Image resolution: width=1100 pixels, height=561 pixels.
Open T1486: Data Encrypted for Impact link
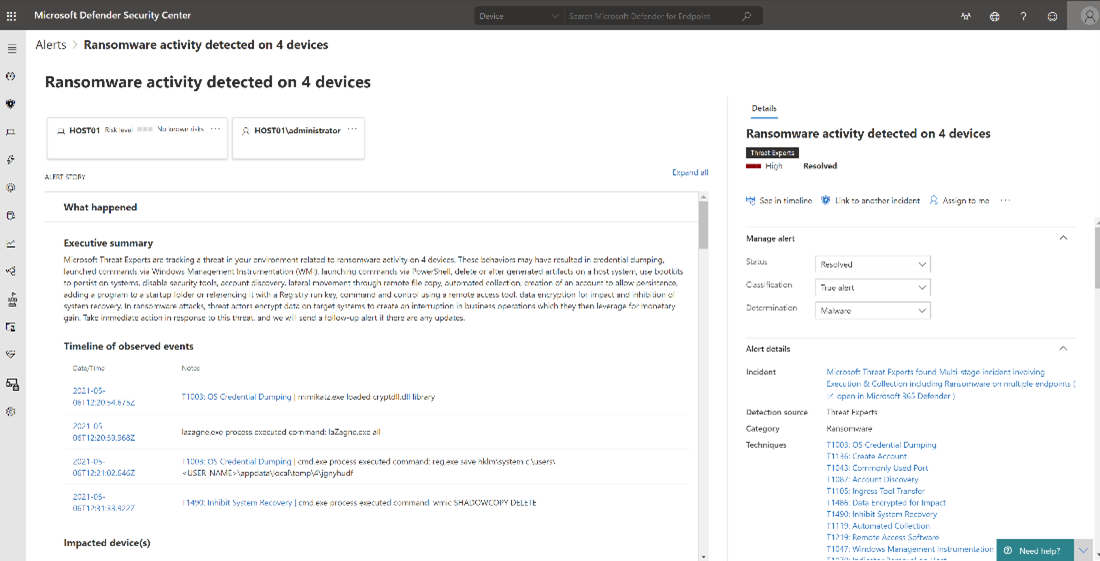coord(886,503)
